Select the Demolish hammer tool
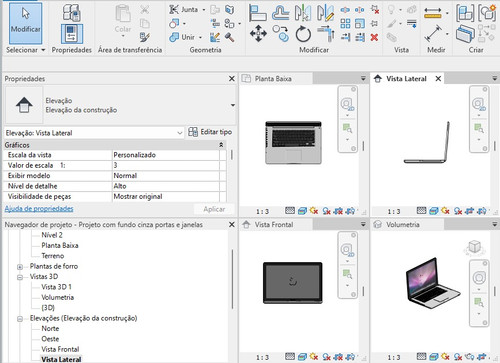The height and width of the screenshot is (363, 500). point(229,37)
